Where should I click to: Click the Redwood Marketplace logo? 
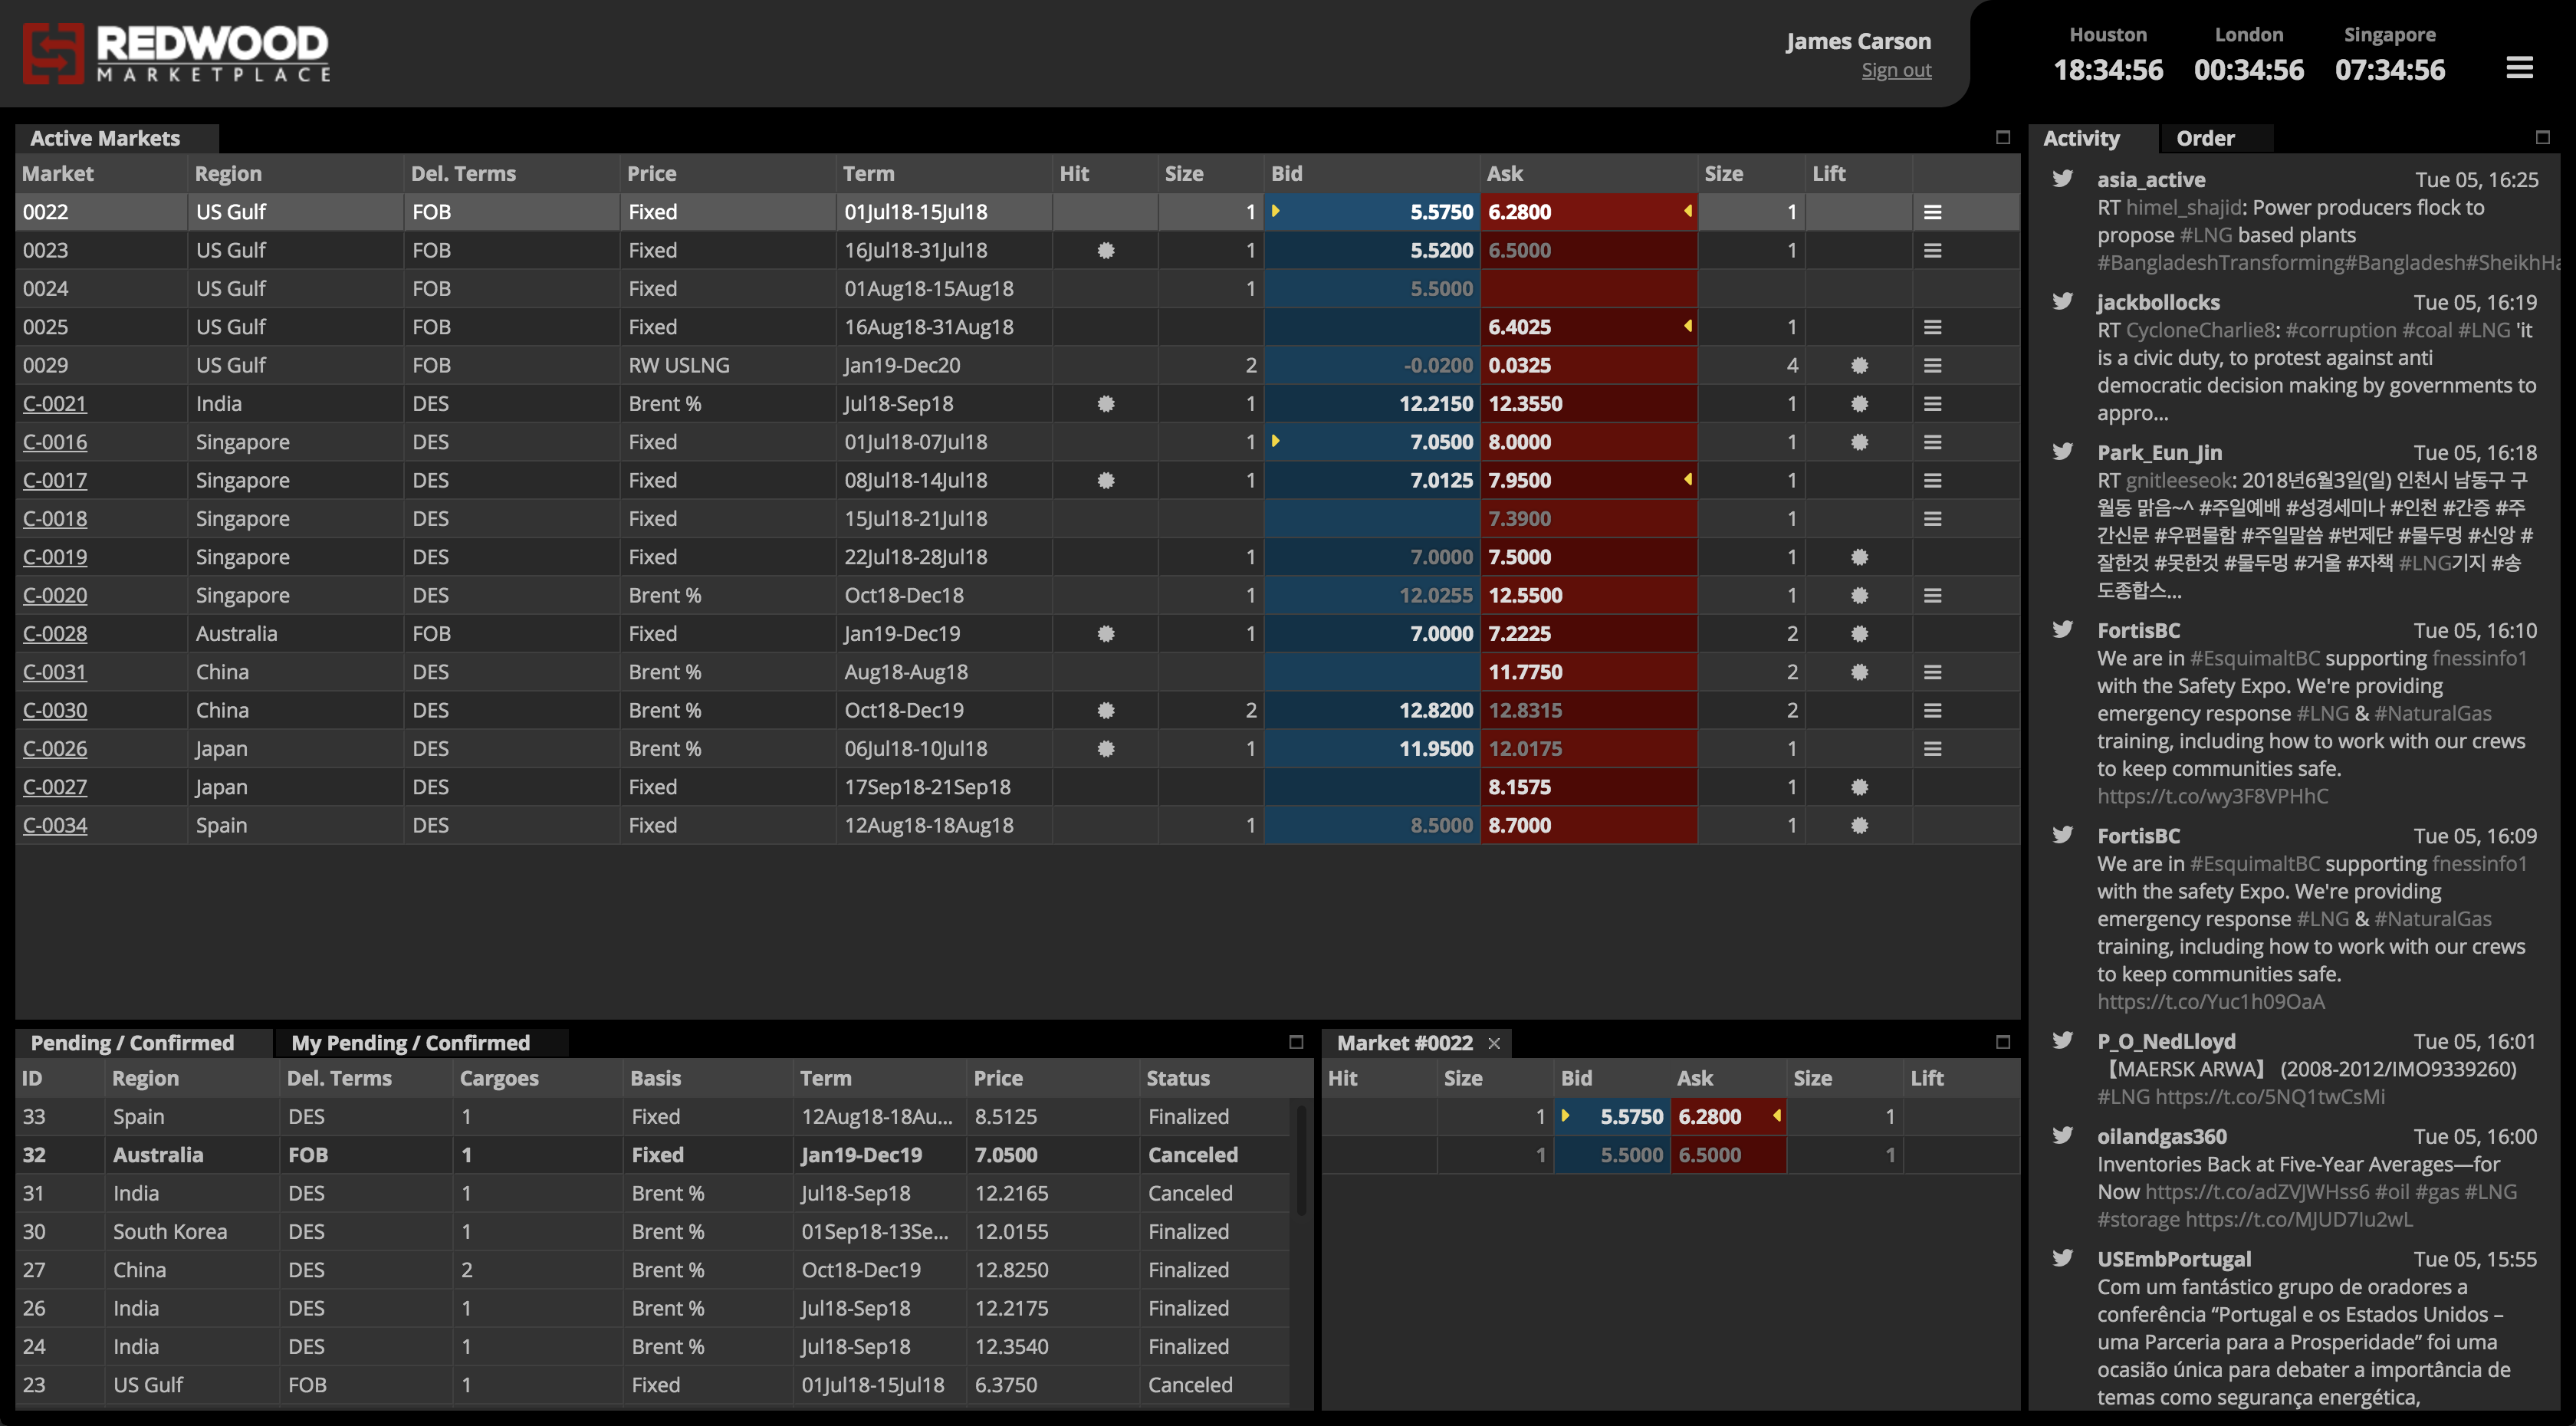[176, 52]
